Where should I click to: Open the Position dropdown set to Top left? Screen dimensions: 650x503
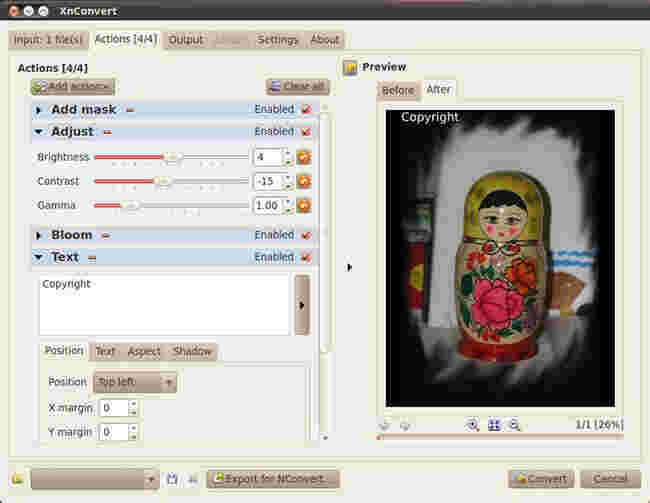click(x=135, y=382)
